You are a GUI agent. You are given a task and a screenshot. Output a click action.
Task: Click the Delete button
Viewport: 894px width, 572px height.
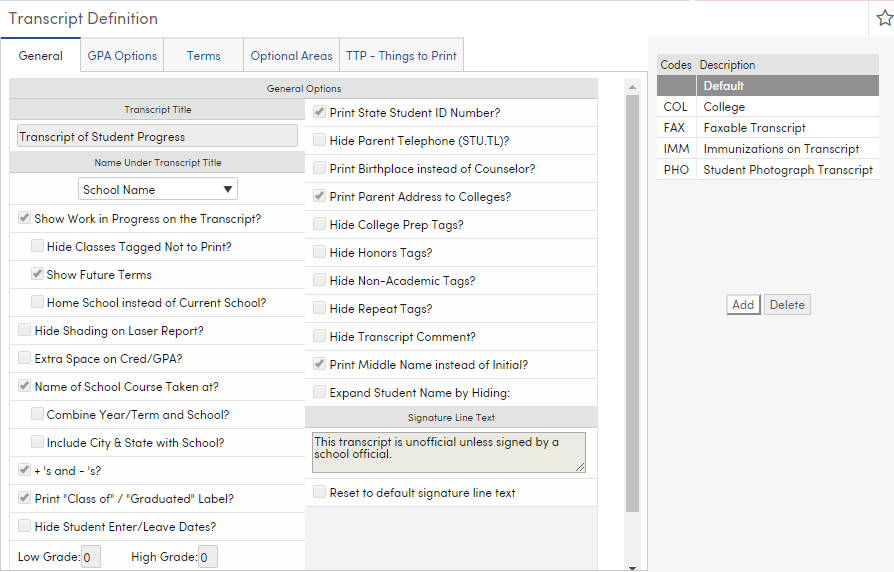point(787,305)
